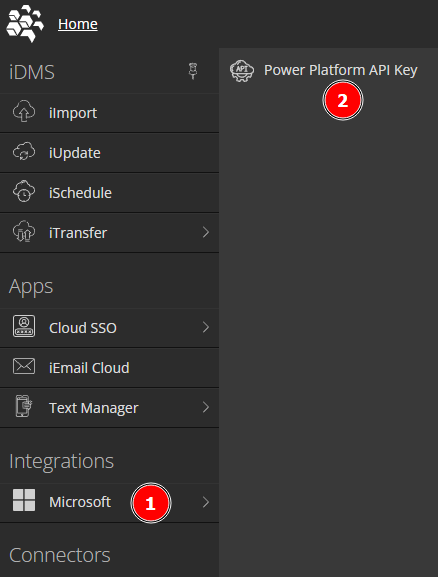Click the Microsoft windows logo icon
438x577 pixels.
click(x=24, y=500)
